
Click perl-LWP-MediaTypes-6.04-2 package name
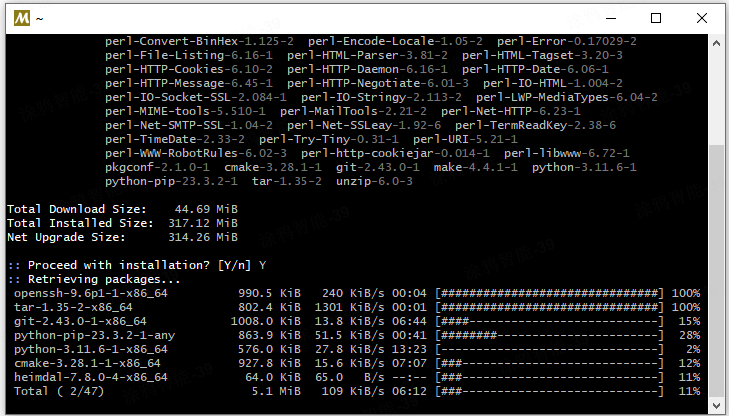click(x=567, y=97)
